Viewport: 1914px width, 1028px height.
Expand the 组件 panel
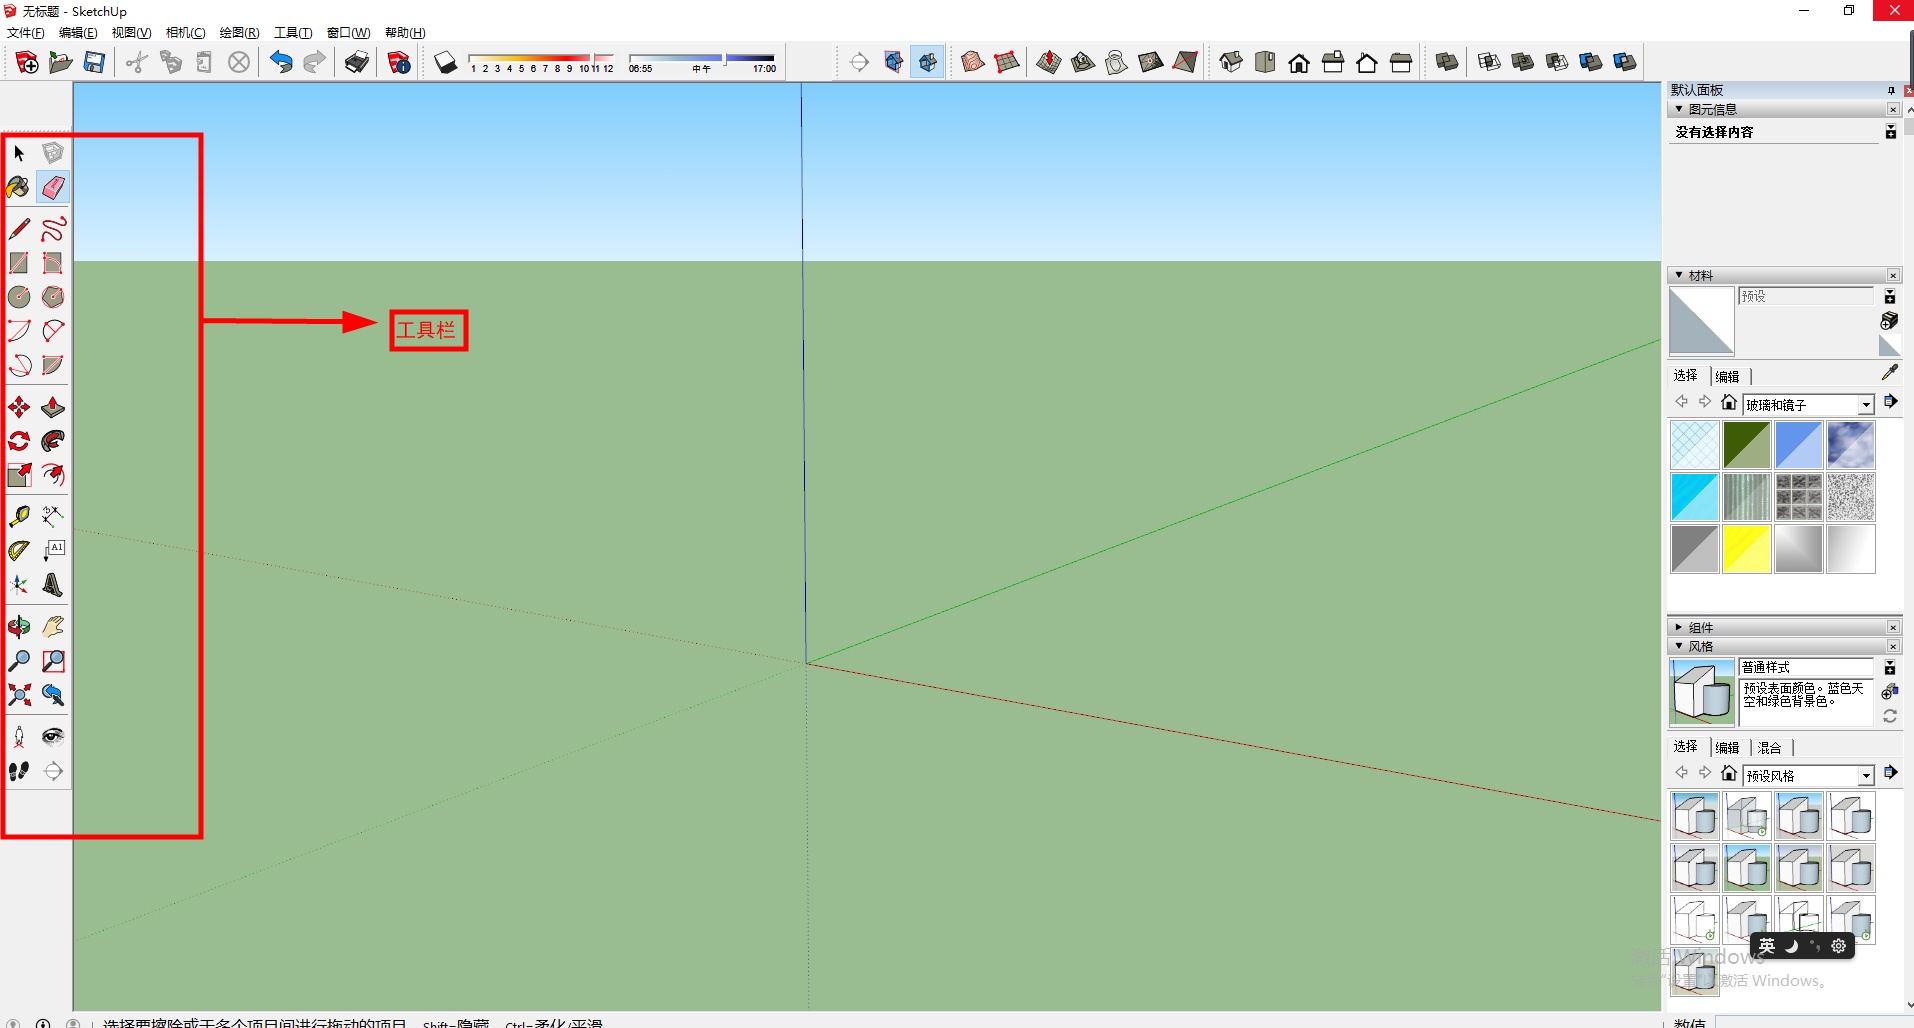point(1679,627)
